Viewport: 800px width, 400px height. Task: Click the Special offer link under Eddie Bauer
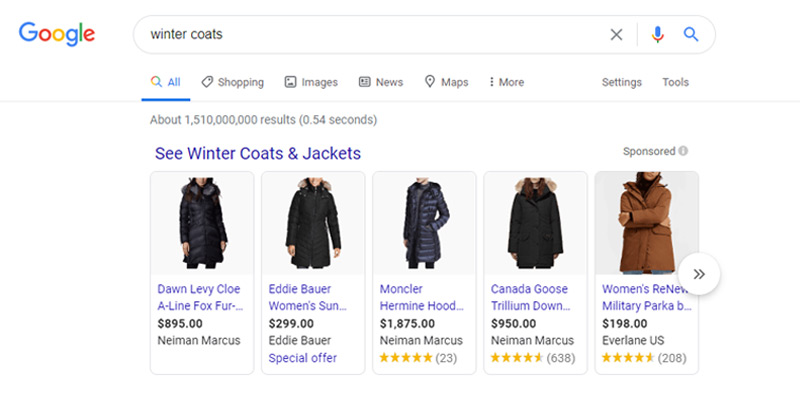click(x=303, y=358)
